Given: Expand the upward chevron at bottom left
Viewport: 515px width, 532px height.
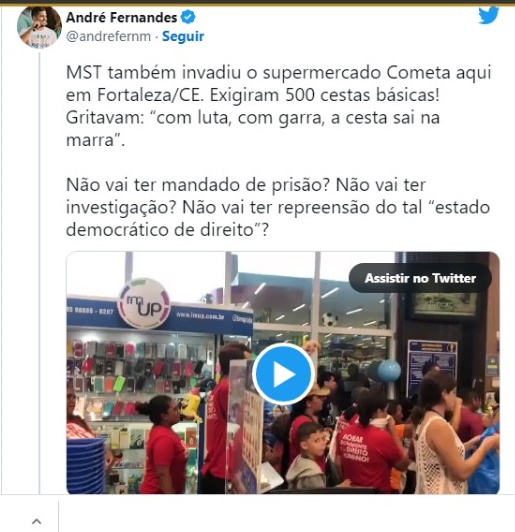Looking at the screenshot, I should 37,521.
